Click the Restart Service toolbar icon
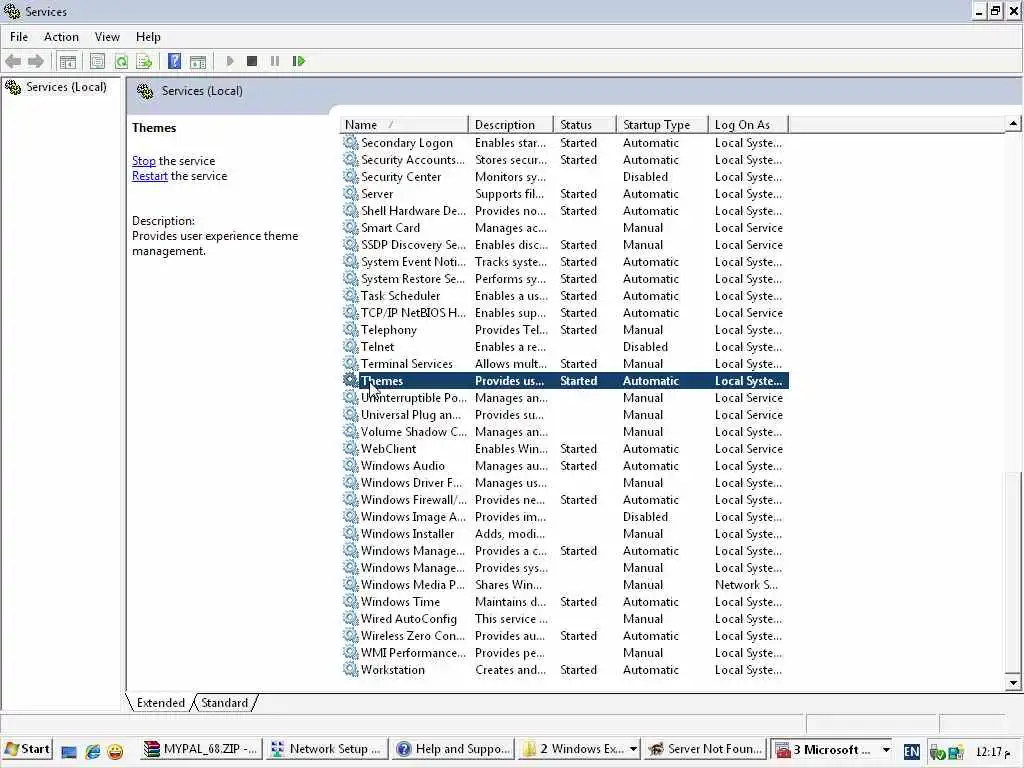 coord(298,61)
